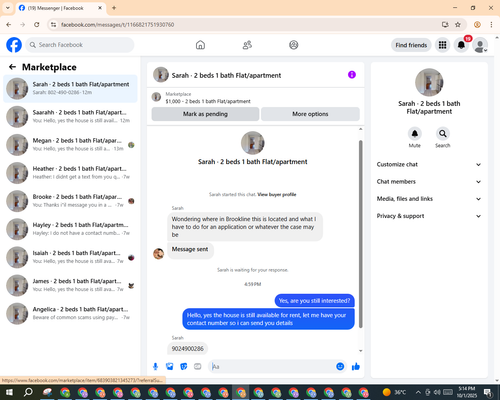This screenshot has width=500, height=400.
Task: Open the View buyer profile link
Action: (x=277, y=194)
